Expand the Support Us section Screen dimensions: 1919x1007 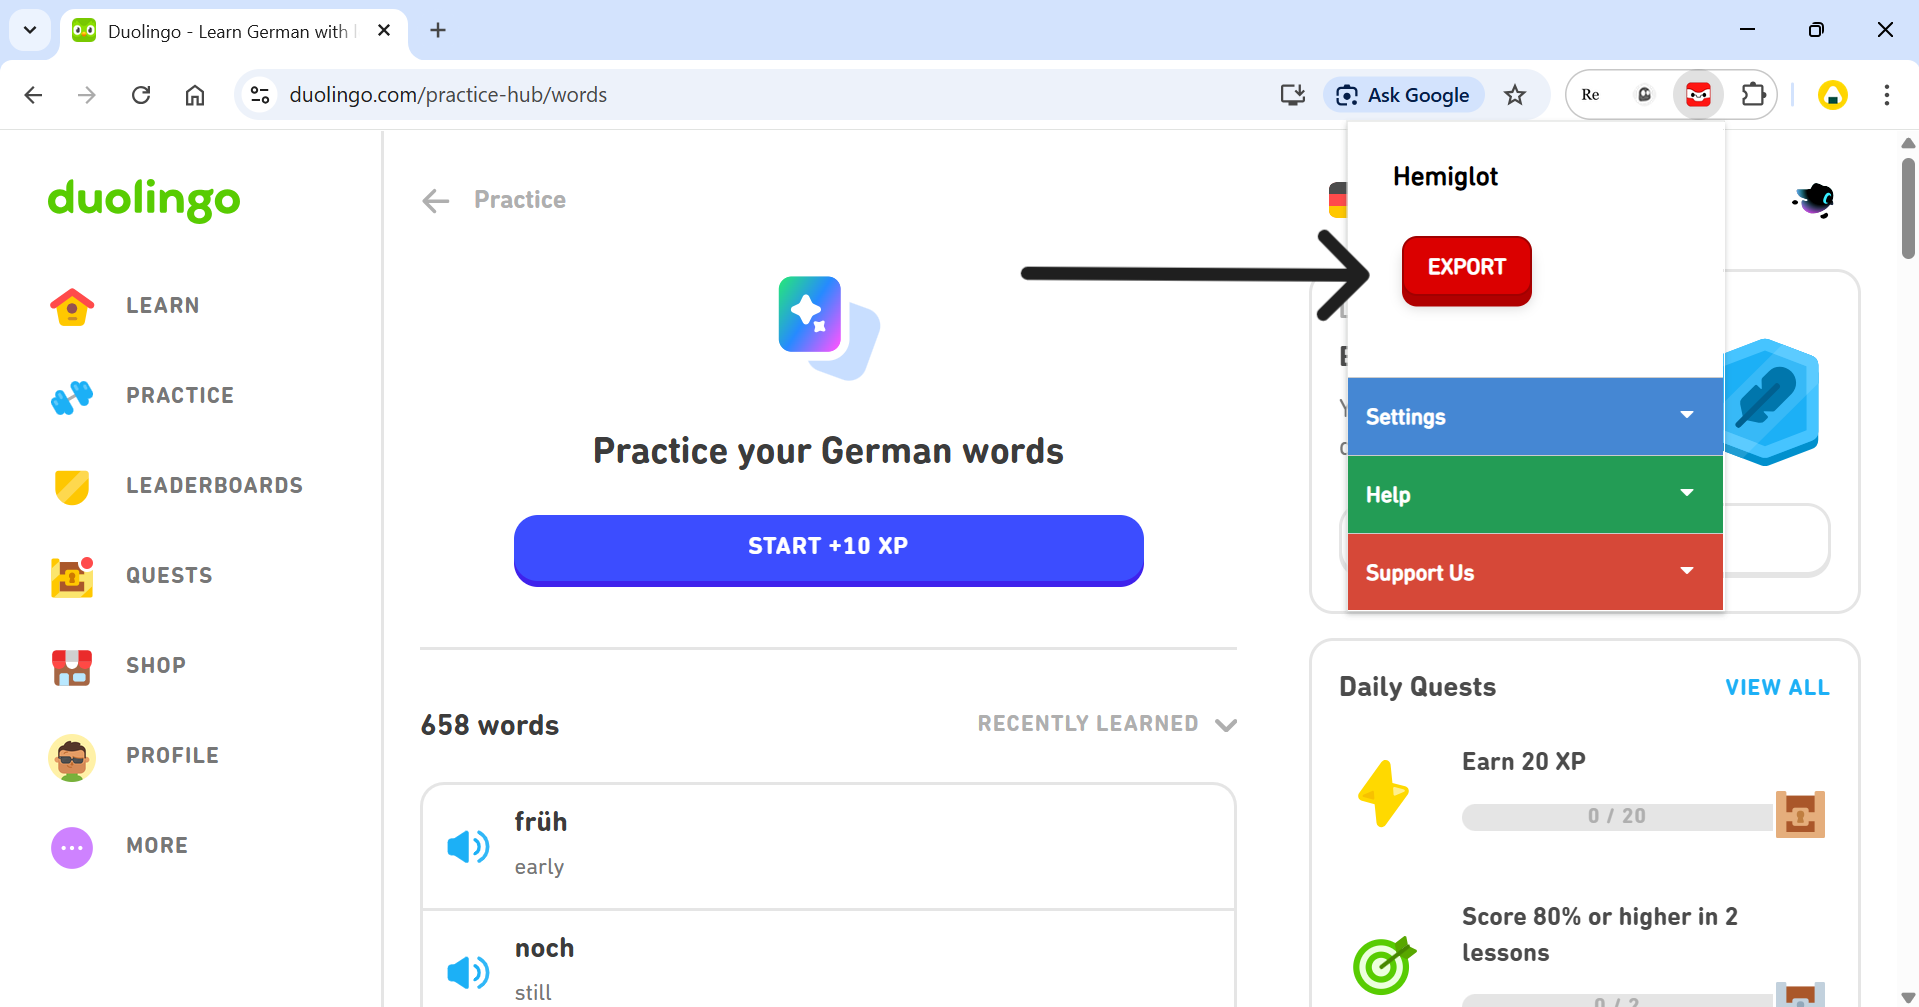click(x=1534, y=573)
